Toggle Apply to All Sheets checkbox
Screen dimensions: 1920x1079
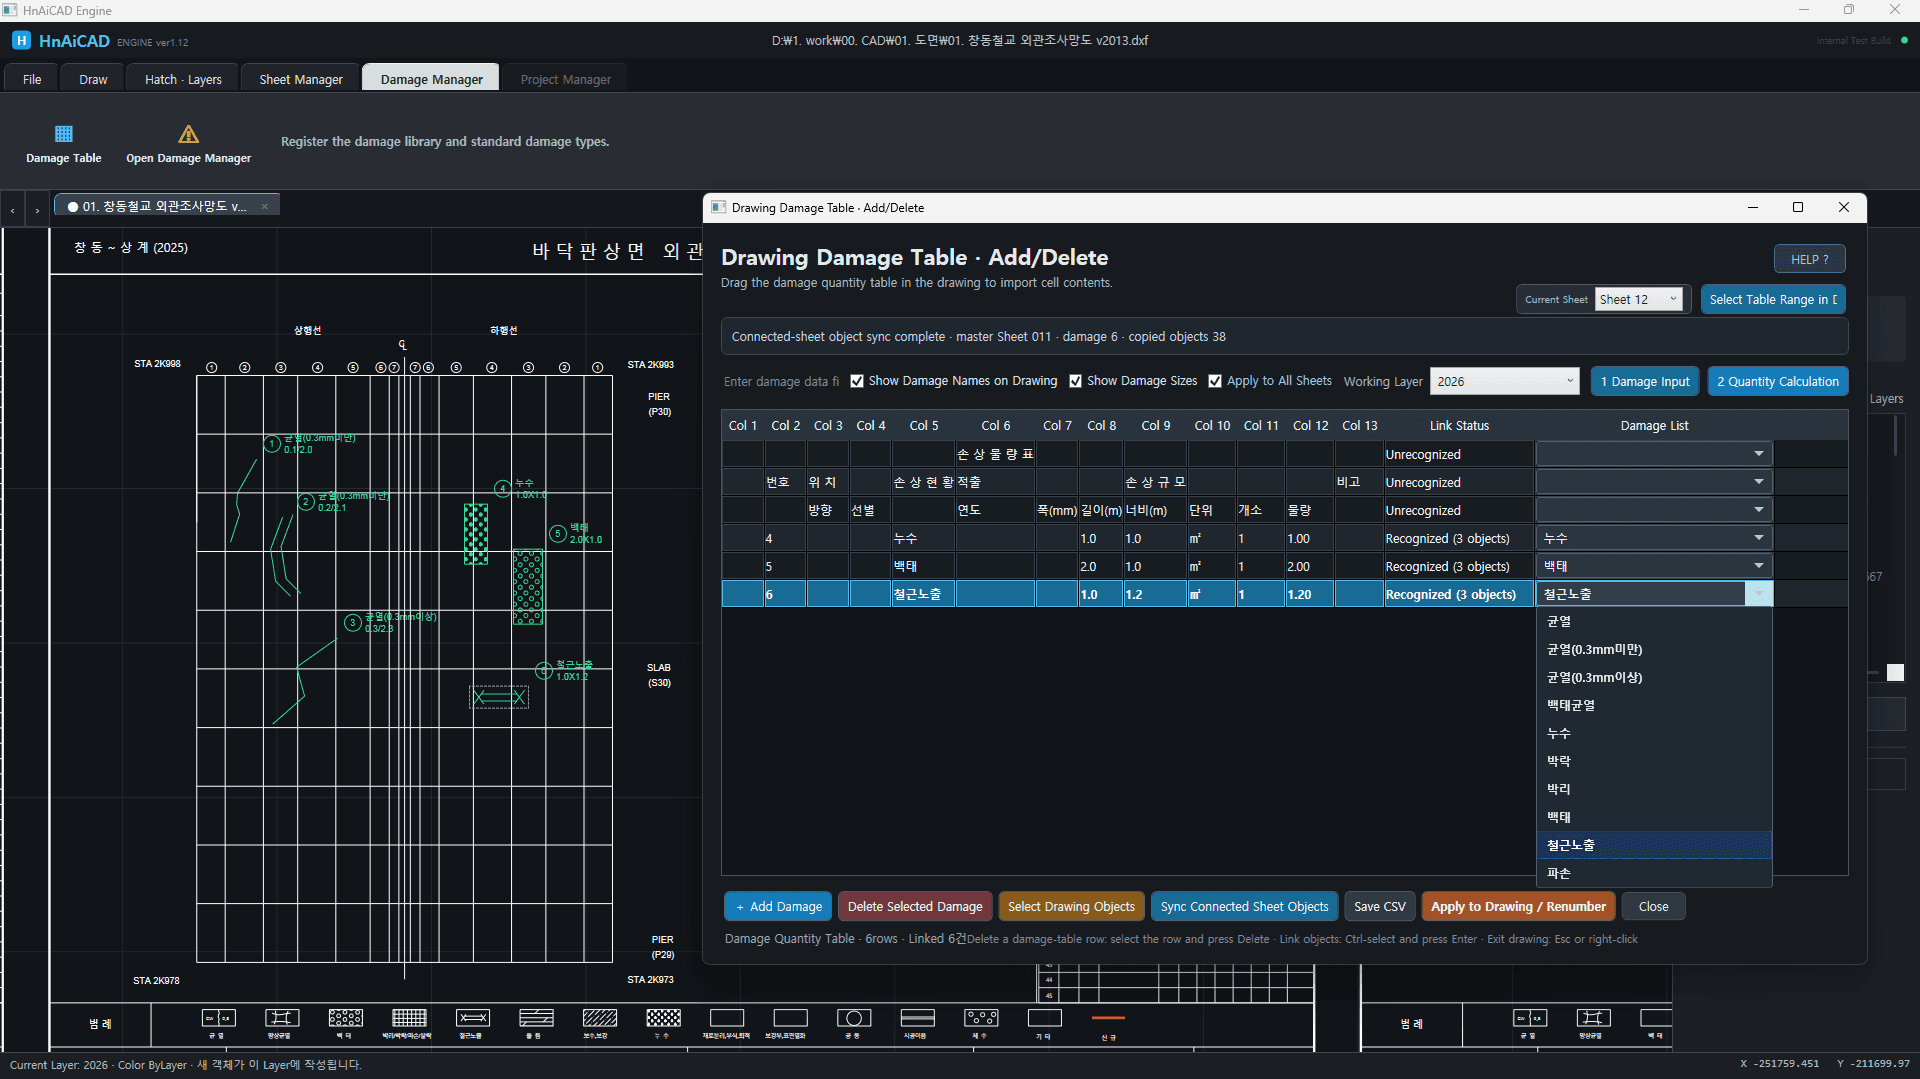(1215, 381)
